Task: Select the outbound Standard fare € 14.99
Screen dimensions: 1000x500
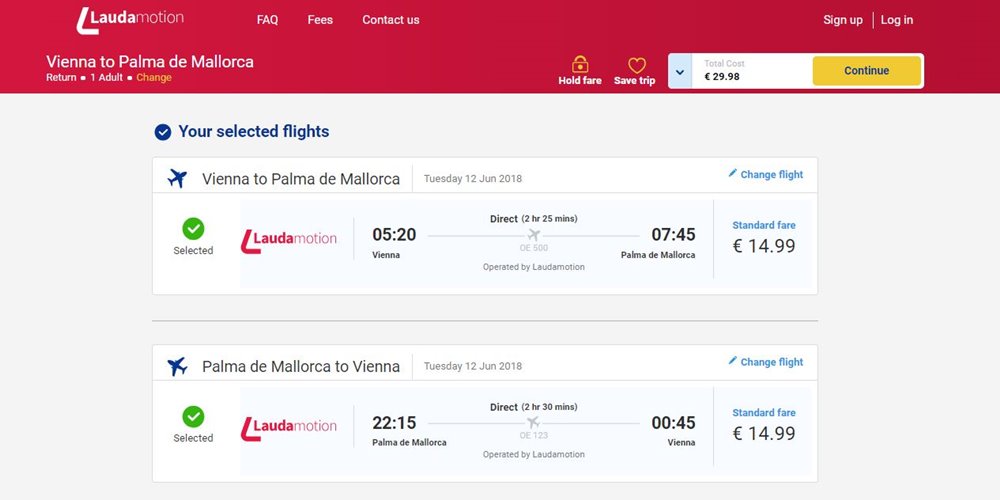Action: click(763, 239)
